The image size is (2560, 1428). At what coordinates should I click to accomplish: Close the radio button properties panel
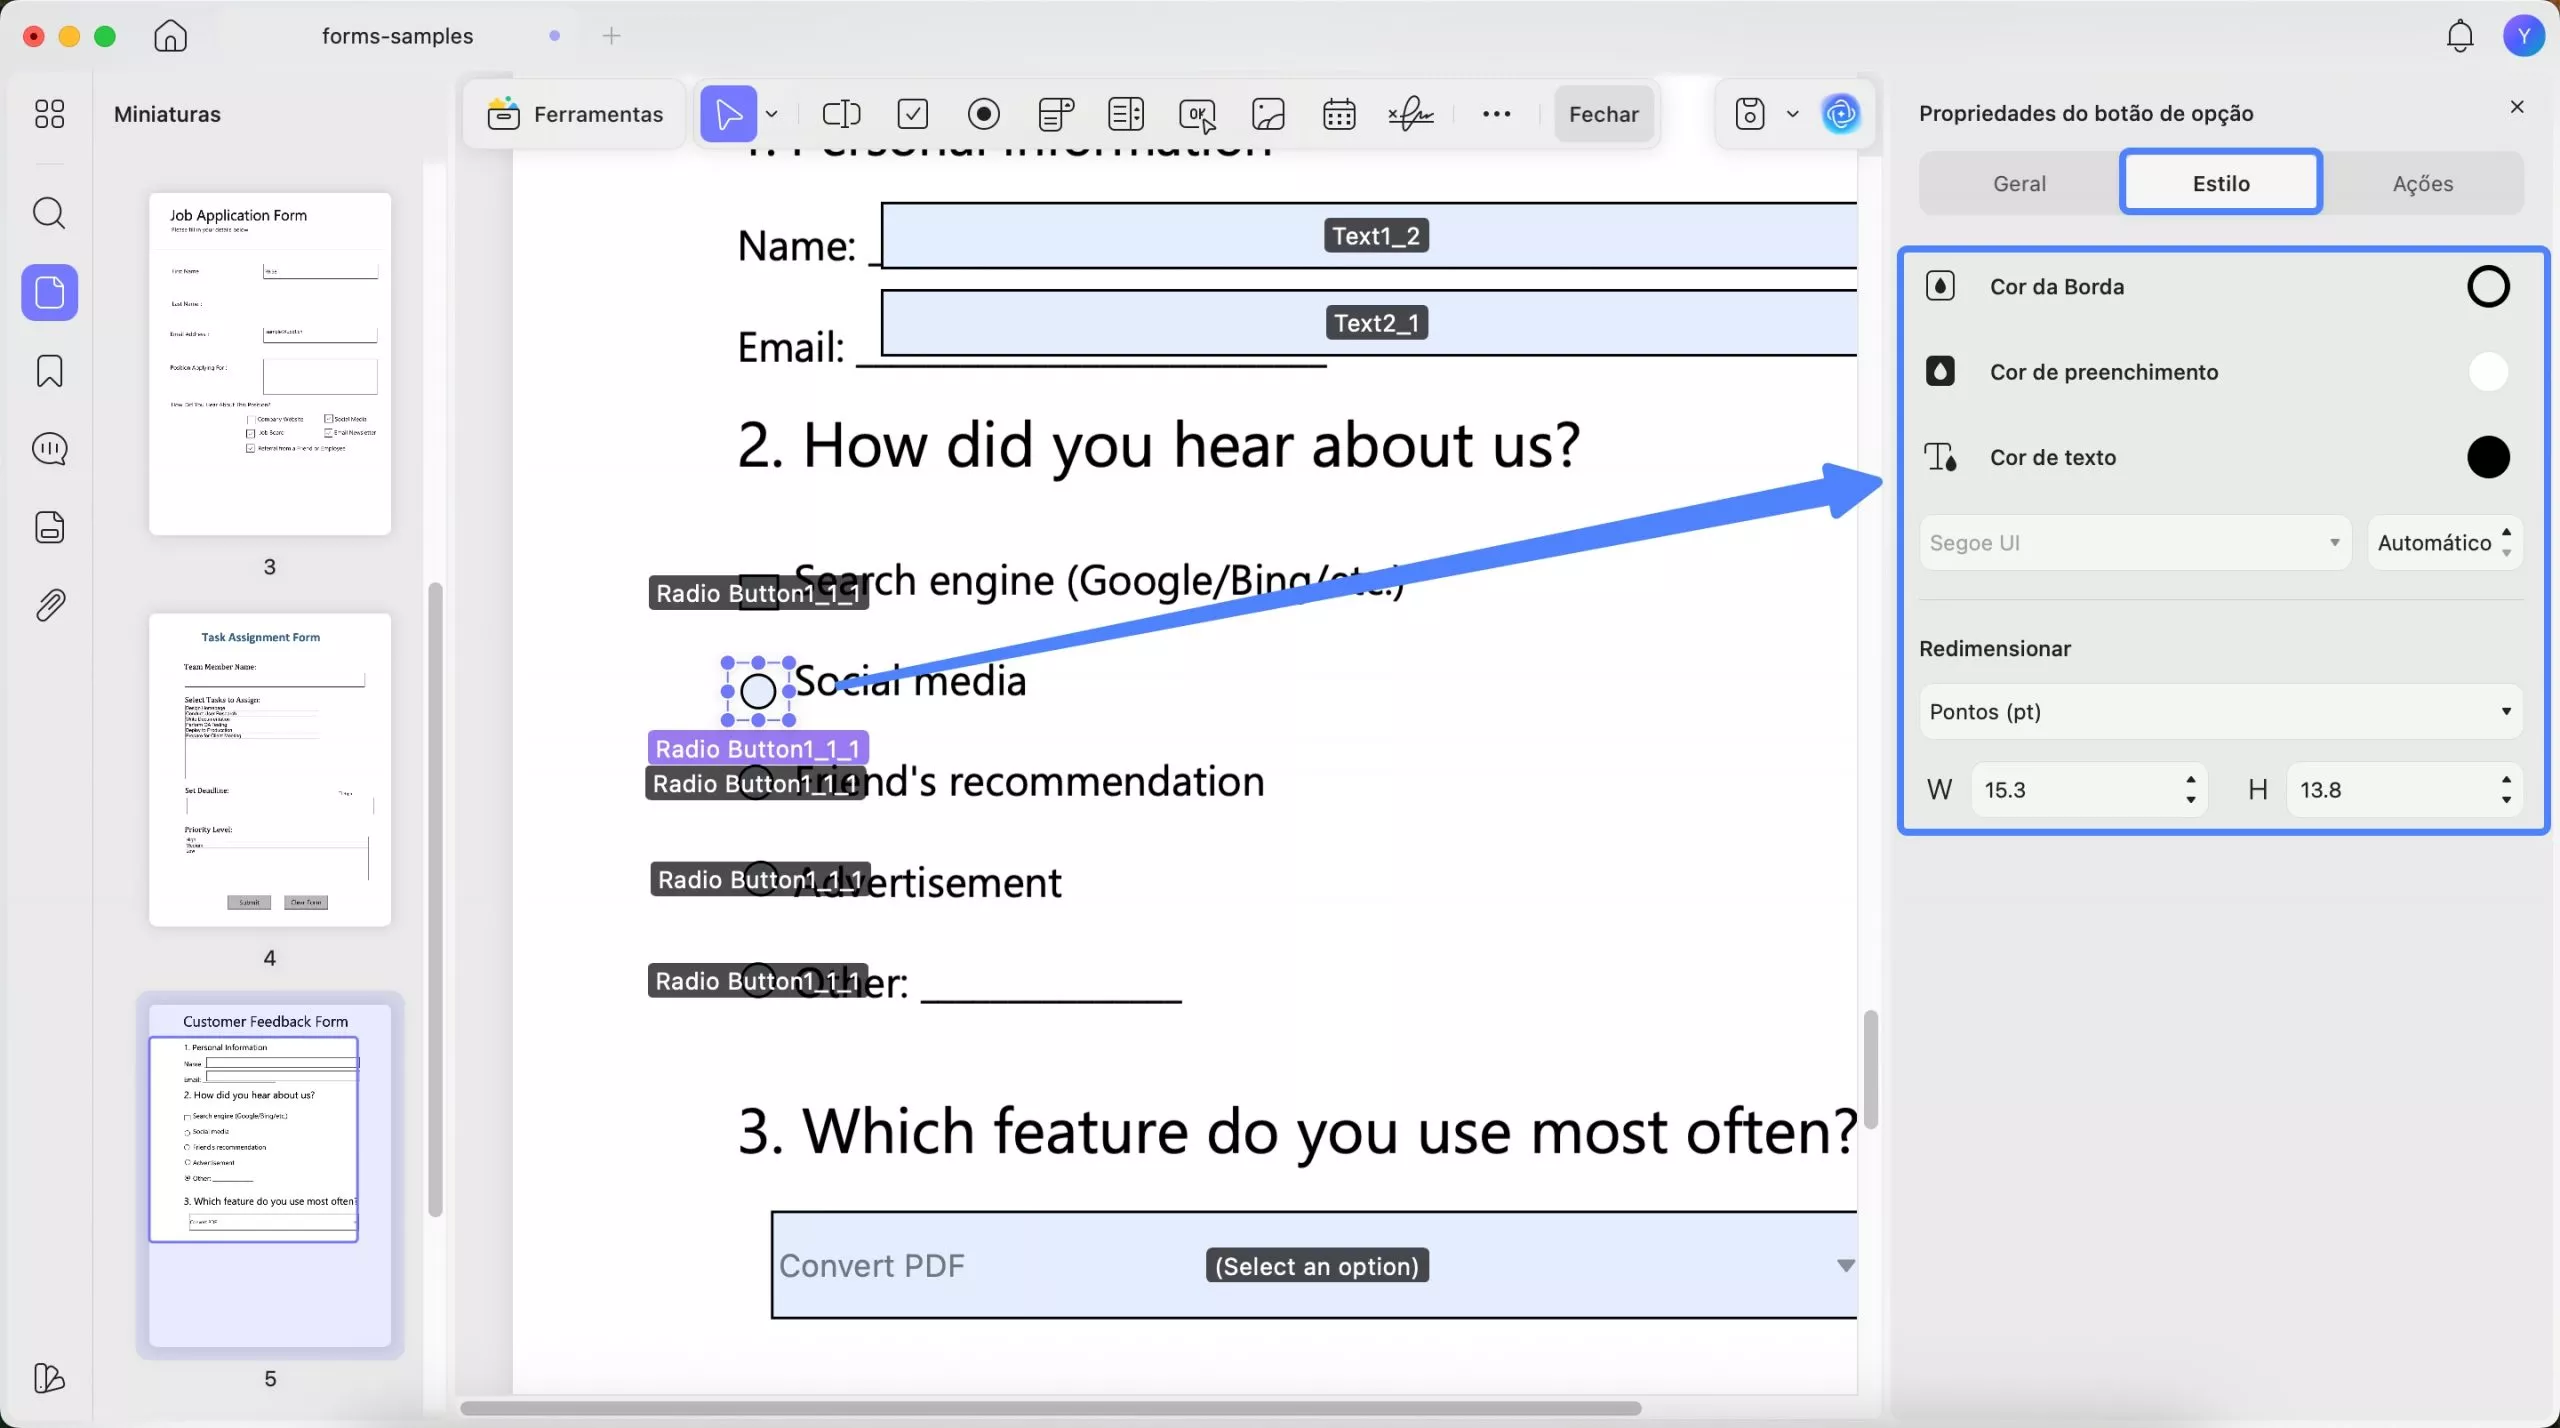(2517, 107)
